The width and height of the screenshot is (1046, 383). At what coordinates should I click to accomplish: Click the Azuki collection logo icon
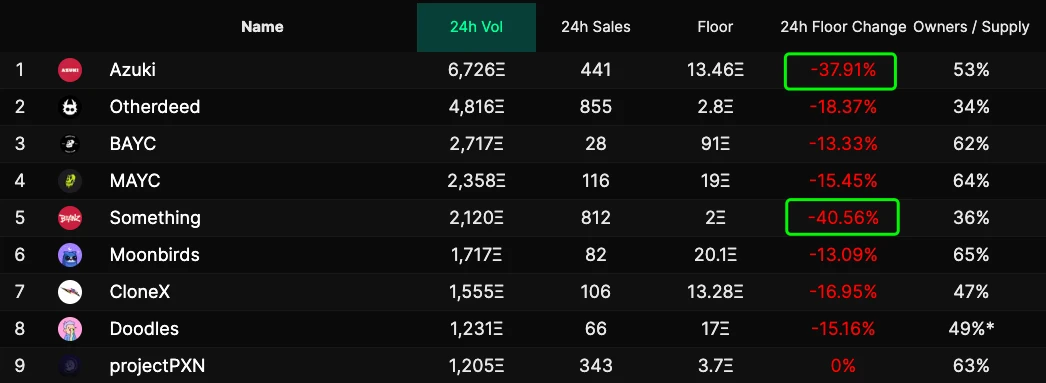tap(70, 69)
